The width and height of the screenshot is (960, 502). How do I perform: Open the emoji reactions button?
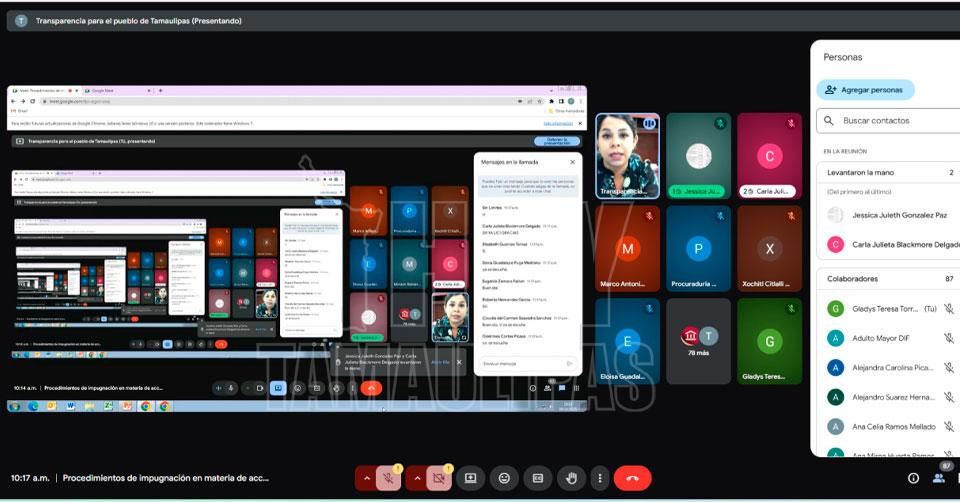point(504,478)
